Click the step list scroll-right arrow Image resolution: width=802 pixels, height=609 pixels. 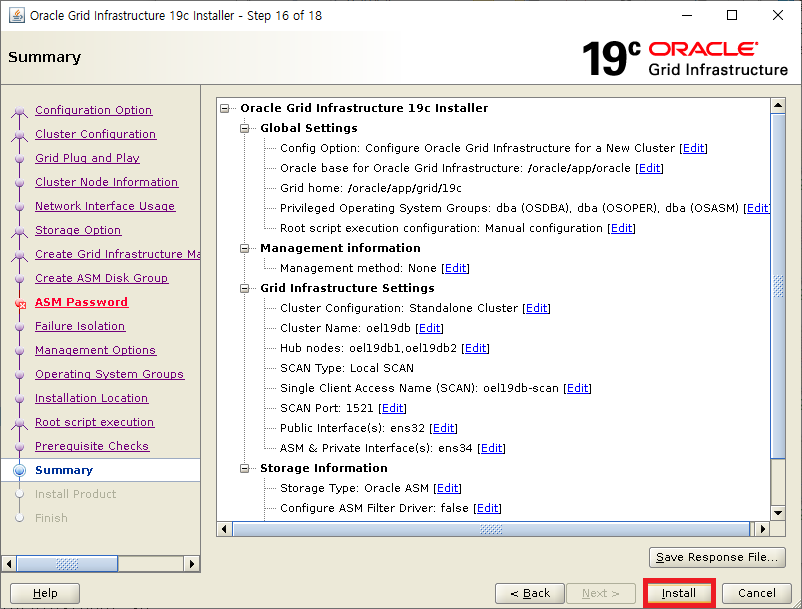(192, 564)
